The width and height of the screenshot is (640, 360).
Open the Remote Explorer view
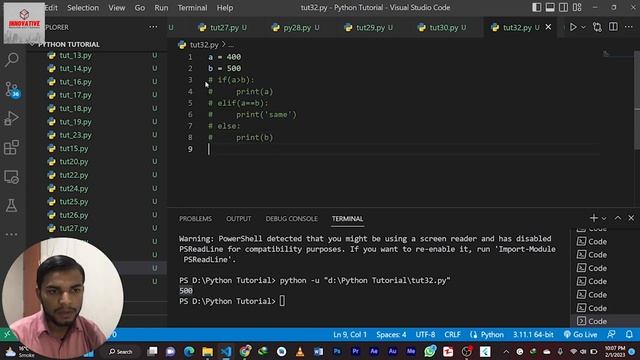point(11,177)
